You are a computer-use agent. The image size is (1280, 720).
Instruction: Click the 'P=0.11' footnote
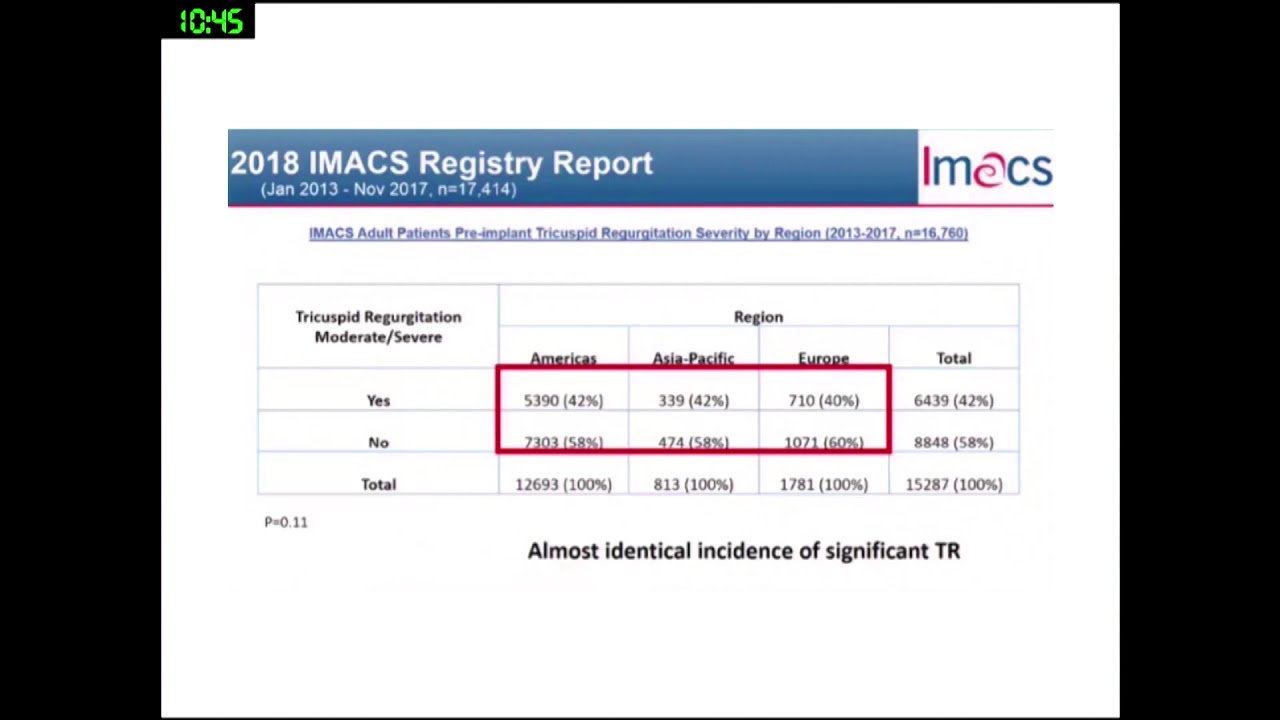click(286, 522)
